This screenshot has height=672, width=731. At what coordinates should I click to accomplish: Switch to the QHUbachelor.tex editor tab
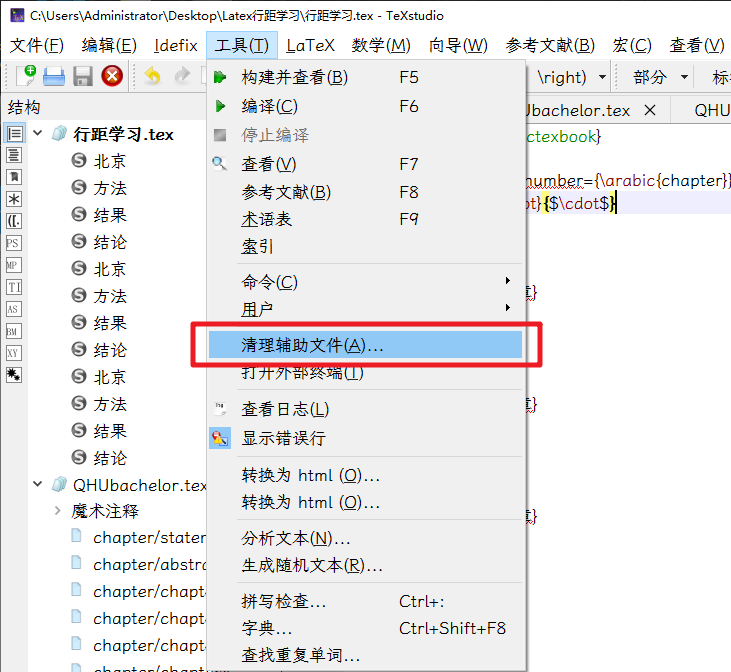[x=578, y=111]
